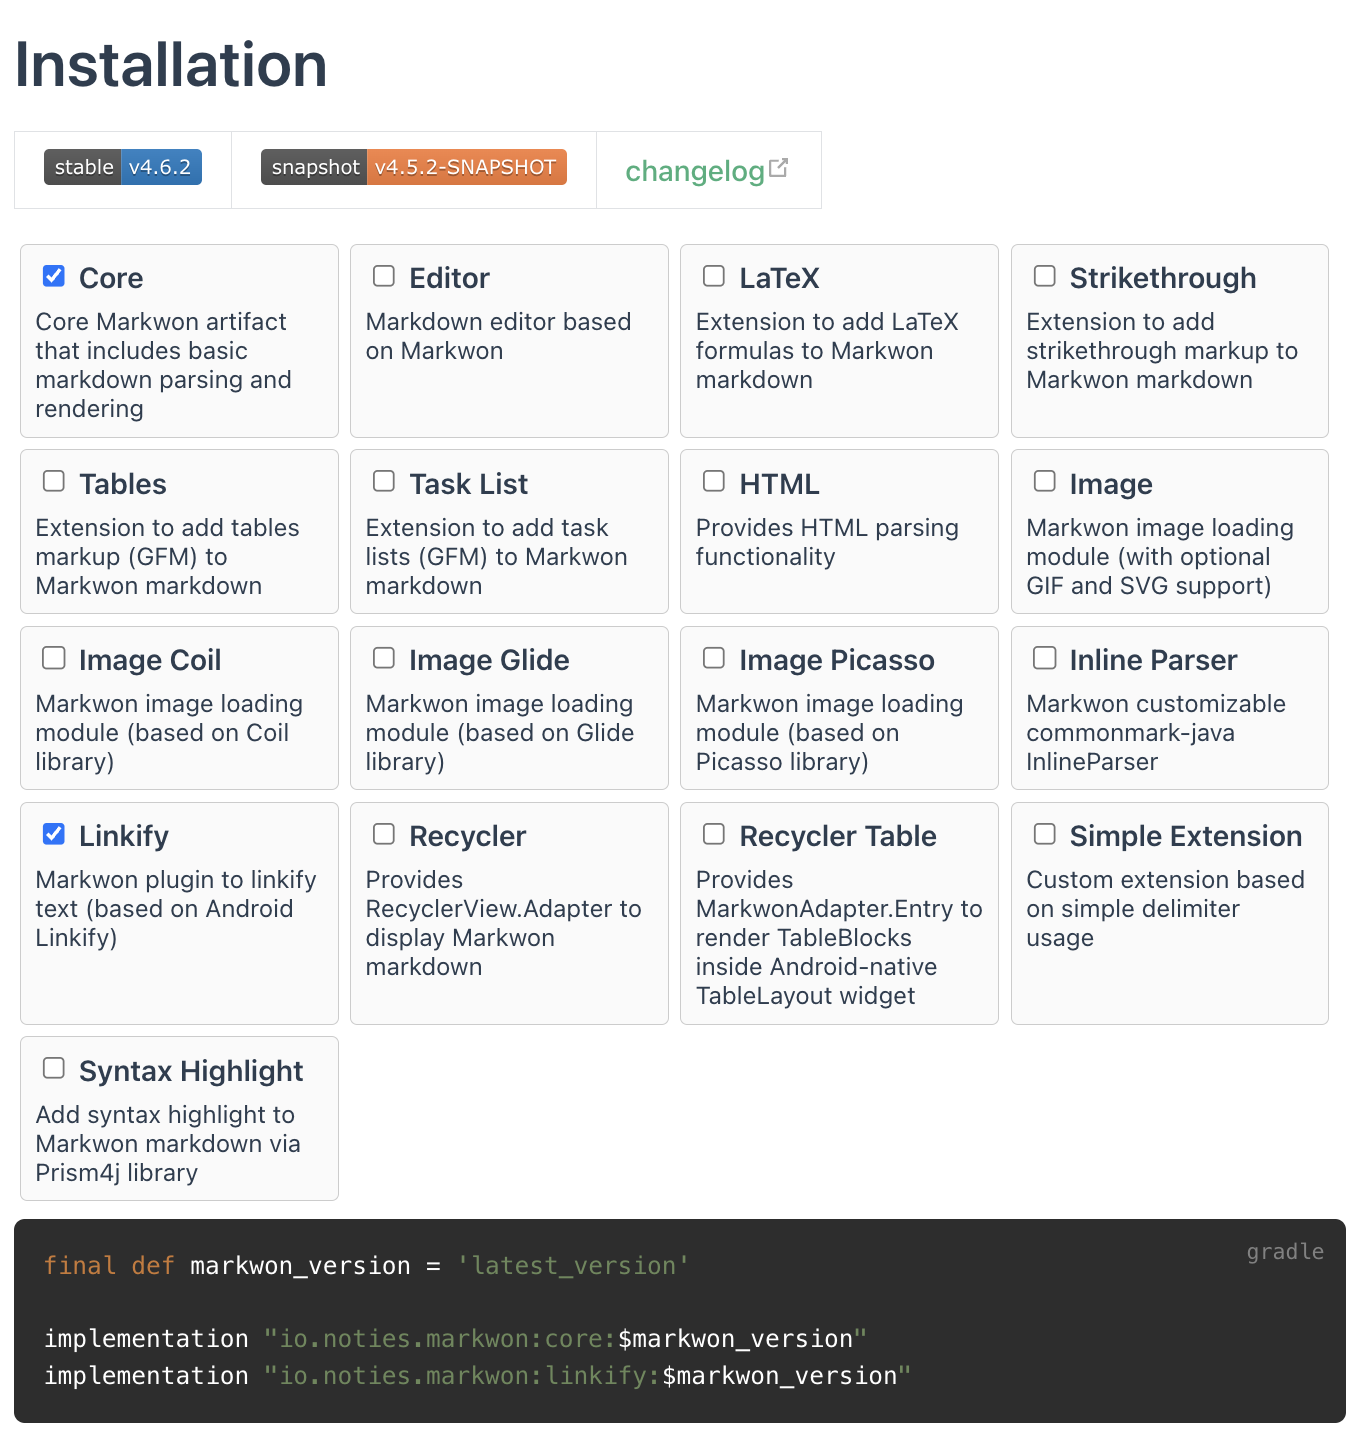
Task: Click the stable v4.6.2 version badge
Action: pos(123,167)
